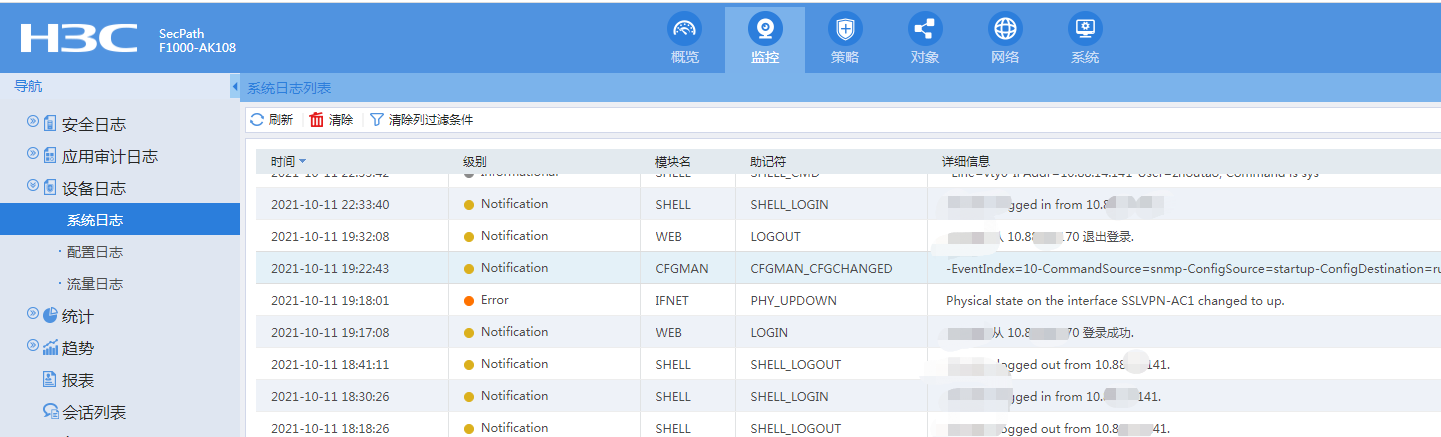The height and width of the screenshot is (437, 1441).
Task: Go to the 网络 globe icon
Action: pyautogui.click(x=1004, y=29)
